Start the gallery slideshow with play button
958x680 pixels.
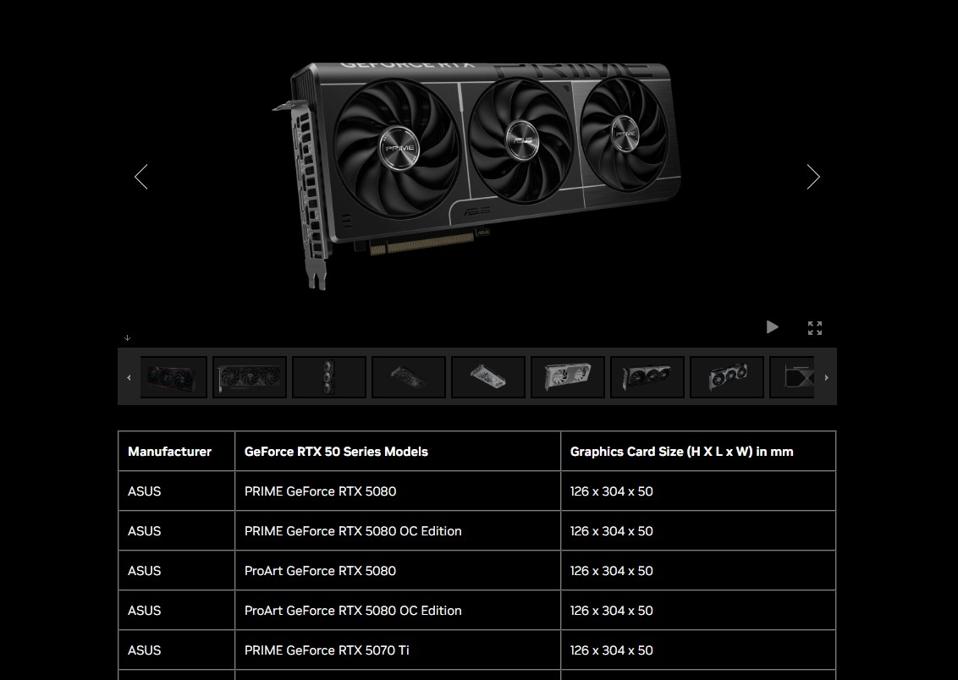(772, 327)
